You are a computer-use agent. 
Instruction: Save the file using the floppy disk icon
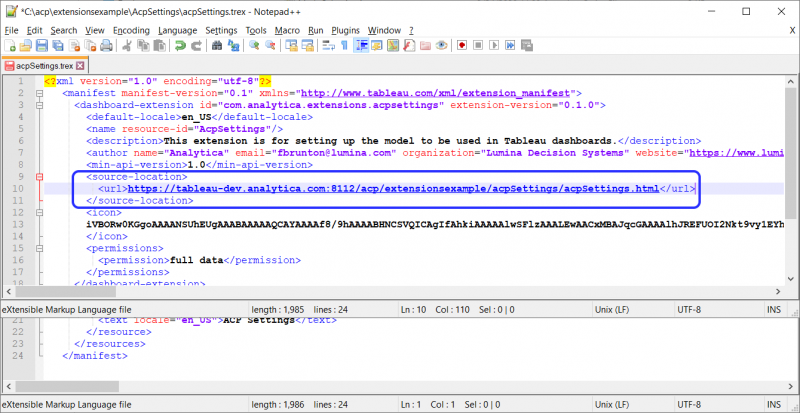[x=41, y=46]
